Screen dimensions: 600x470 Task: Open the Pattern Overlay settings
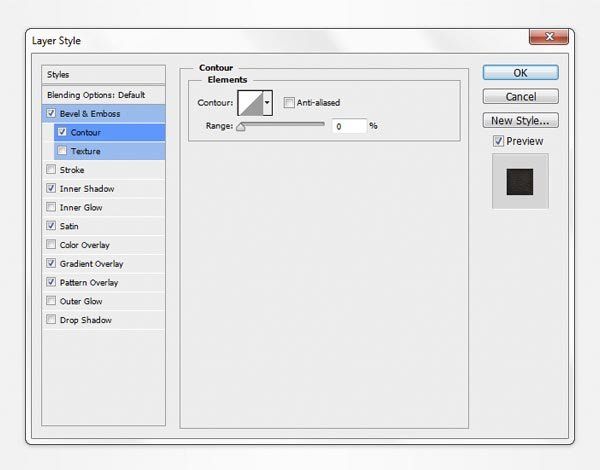(x=103, y=282)
